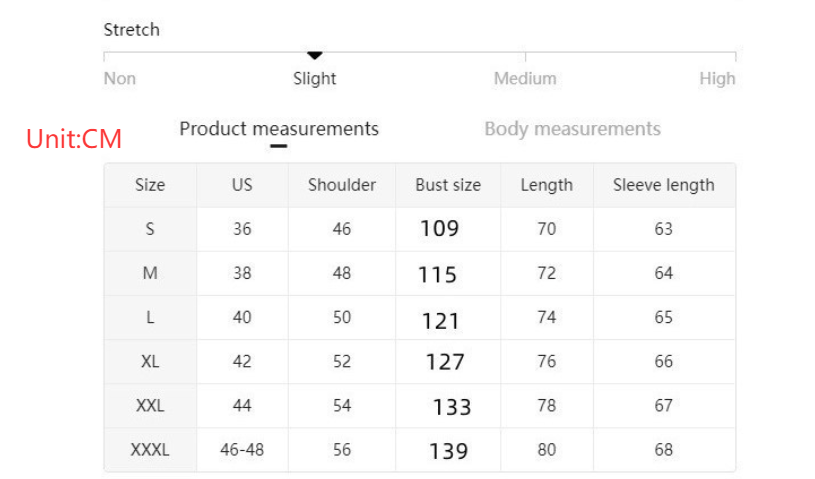Screen dimensions: 815x479
Task: Select the Product measurements tab
Action: tap(279, 129)
